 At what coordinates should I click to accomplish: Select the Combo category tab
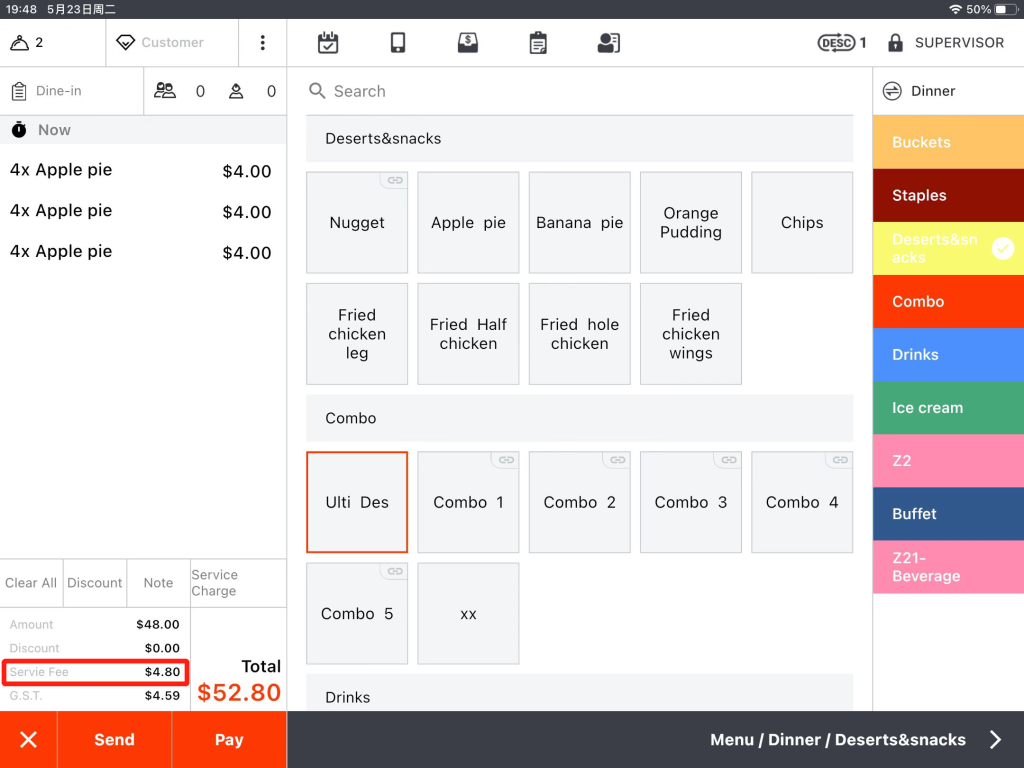point(947,302)
